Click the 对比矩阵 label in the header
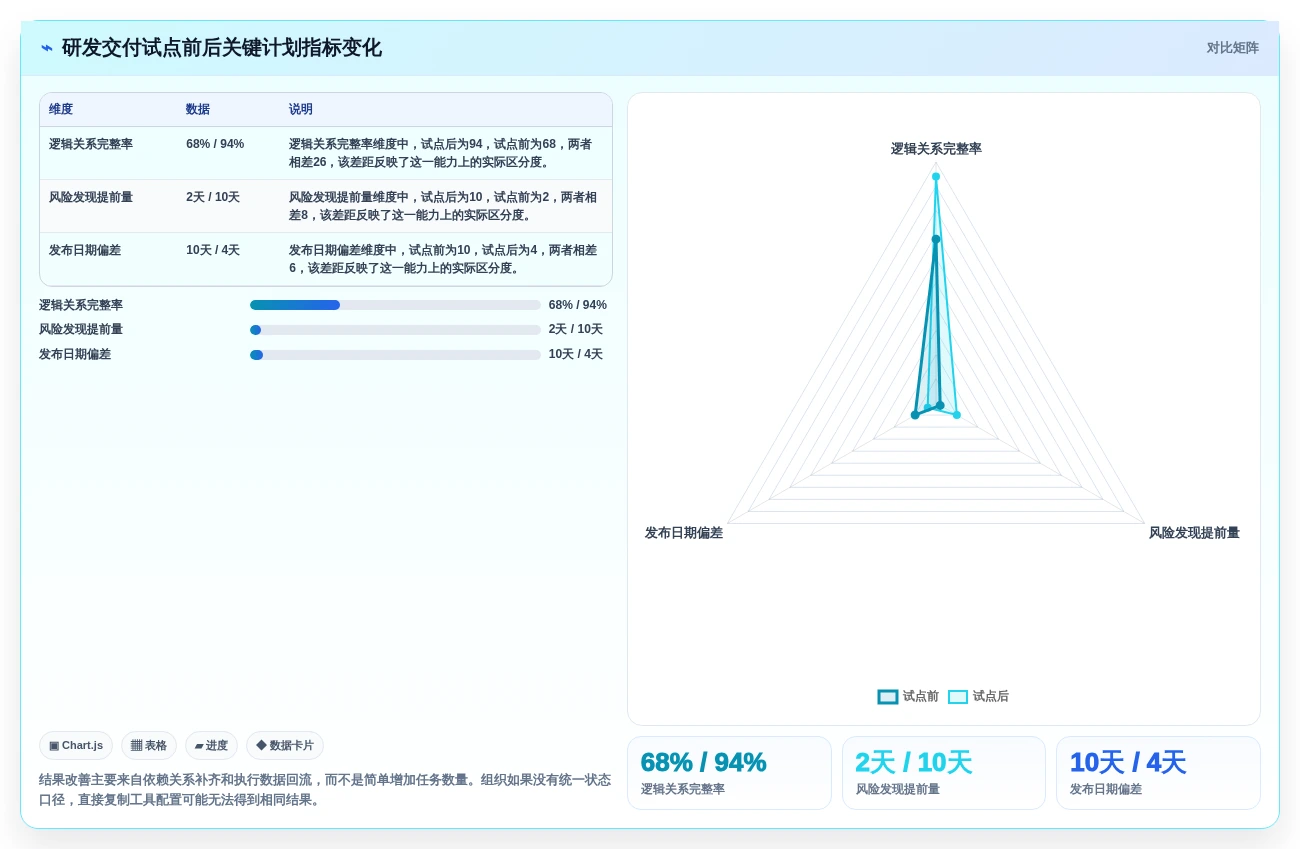Image resolution: width=1300 pixels, height=849 pixels. pyautogui.click(x=1232, y=48)
